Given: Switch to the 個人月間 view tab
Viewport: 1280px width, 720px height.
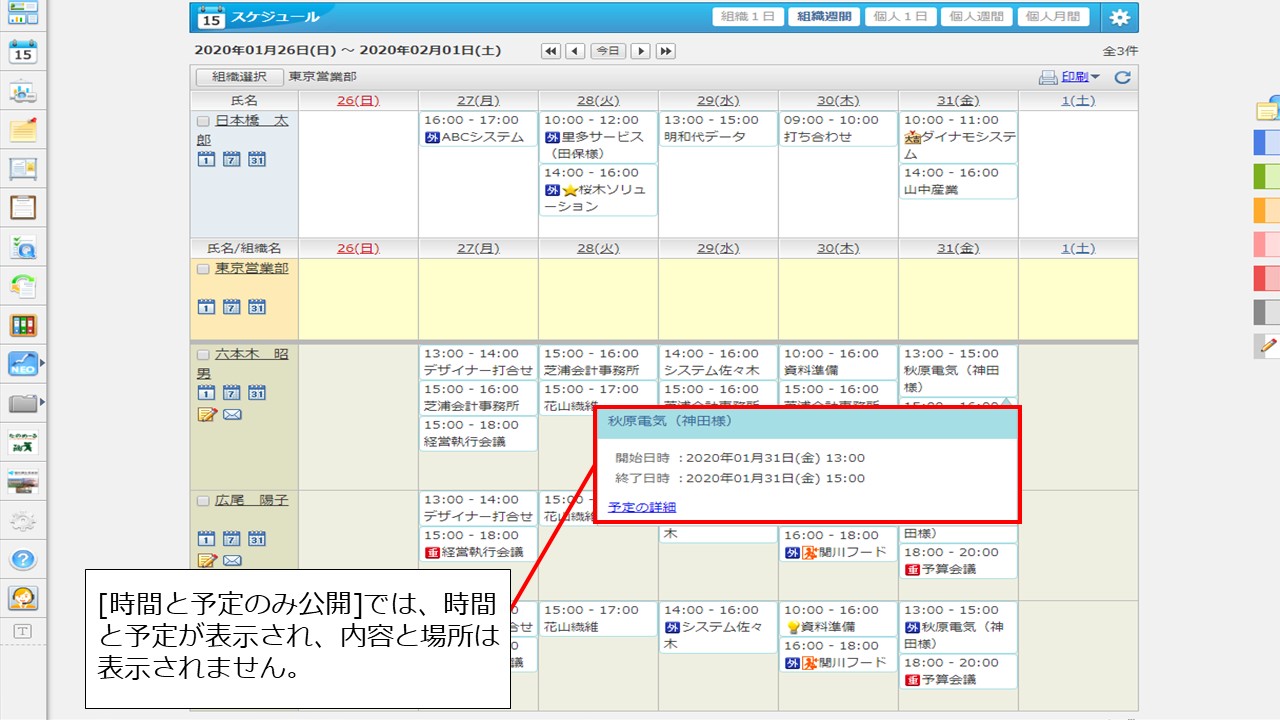Looking at the screenshot, I should (x=1053, y=17).
